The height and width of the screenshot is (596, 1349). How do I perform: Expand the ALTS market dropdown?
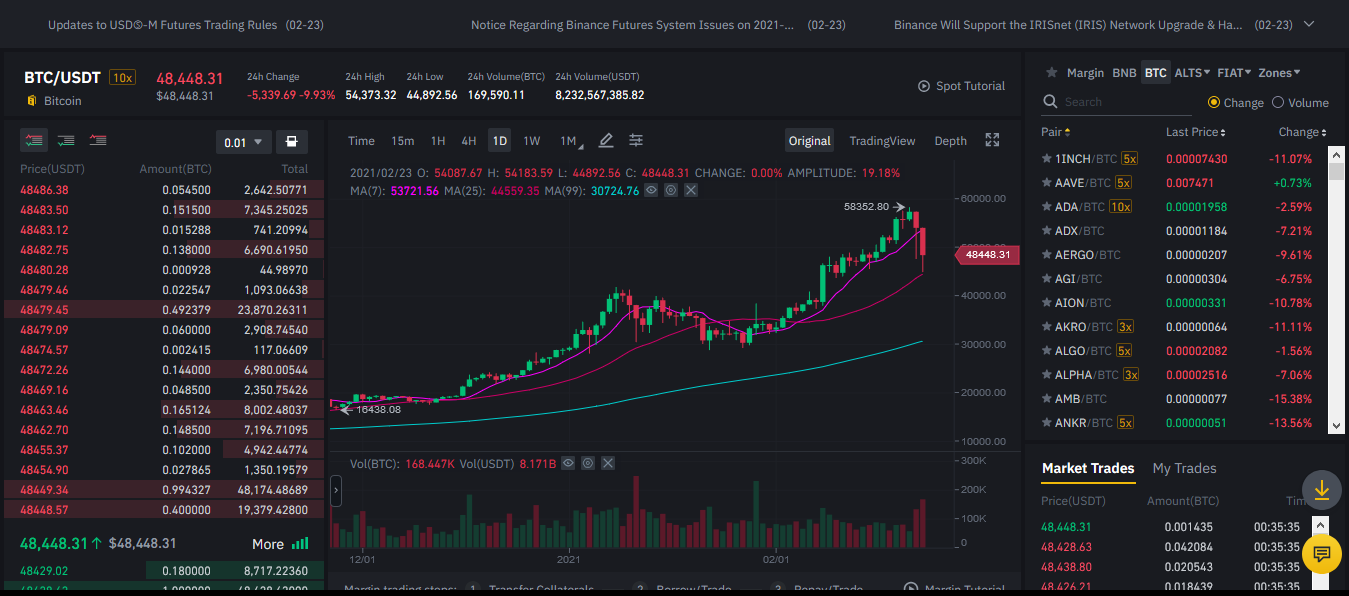pos(1192,73)
